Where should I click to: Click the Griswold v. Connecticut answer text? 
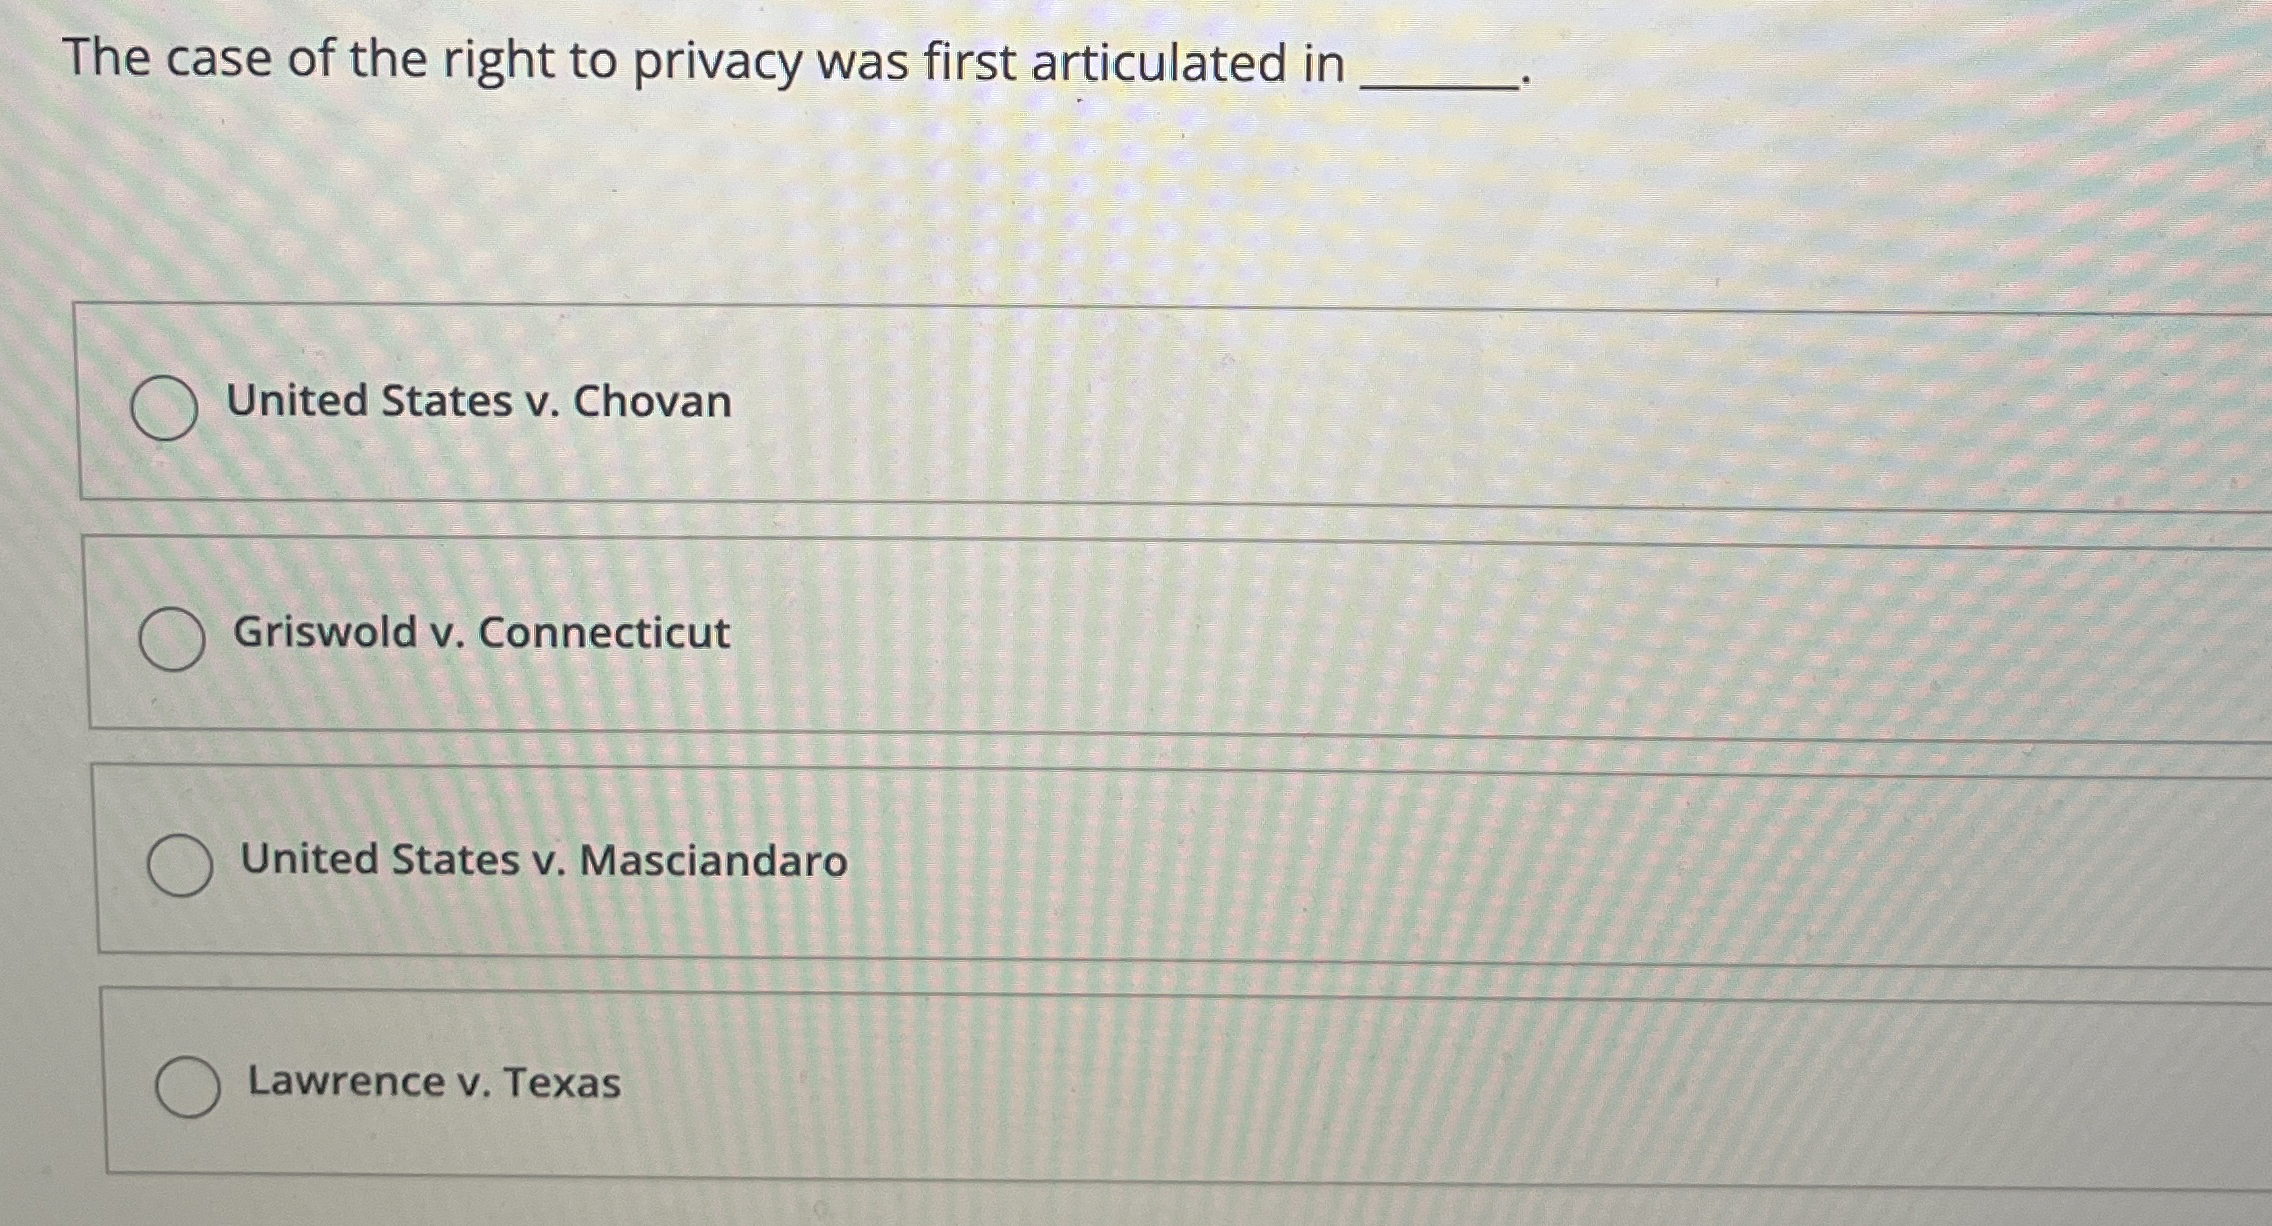coord(478,633)
